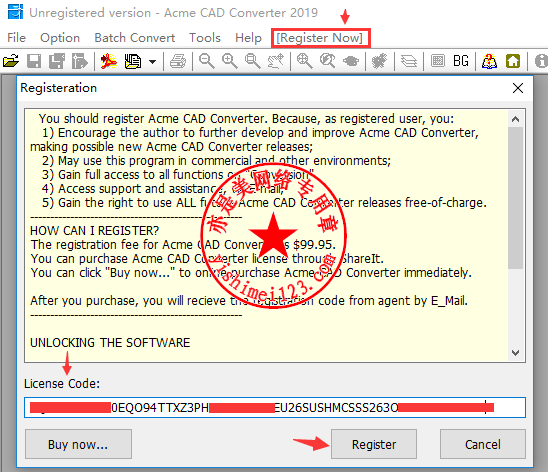Click the Help book icon with question mark
This screenshot has width=548, height=472.
pos(489,61)
